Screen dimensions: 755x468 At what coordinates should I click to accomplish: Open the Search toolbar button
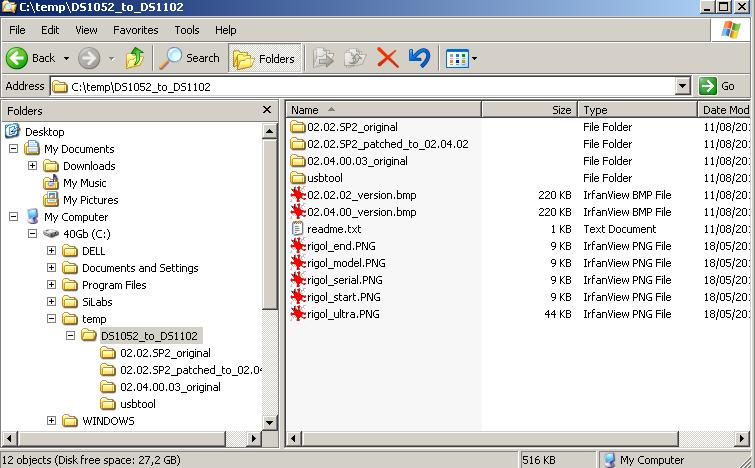click(192, 58)
